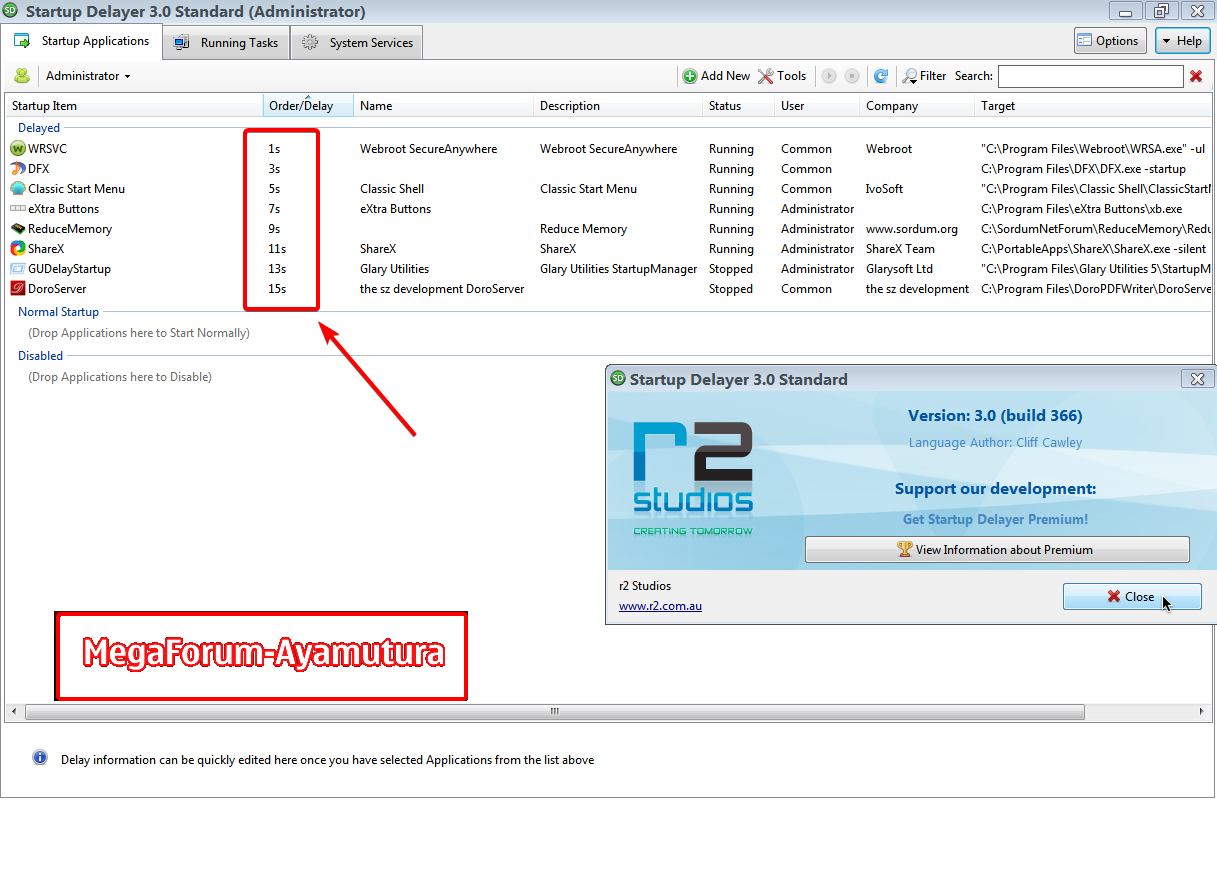Click View Information about Premium button
This screenshot has height=889, width=1217.
(x=997, y=549)
